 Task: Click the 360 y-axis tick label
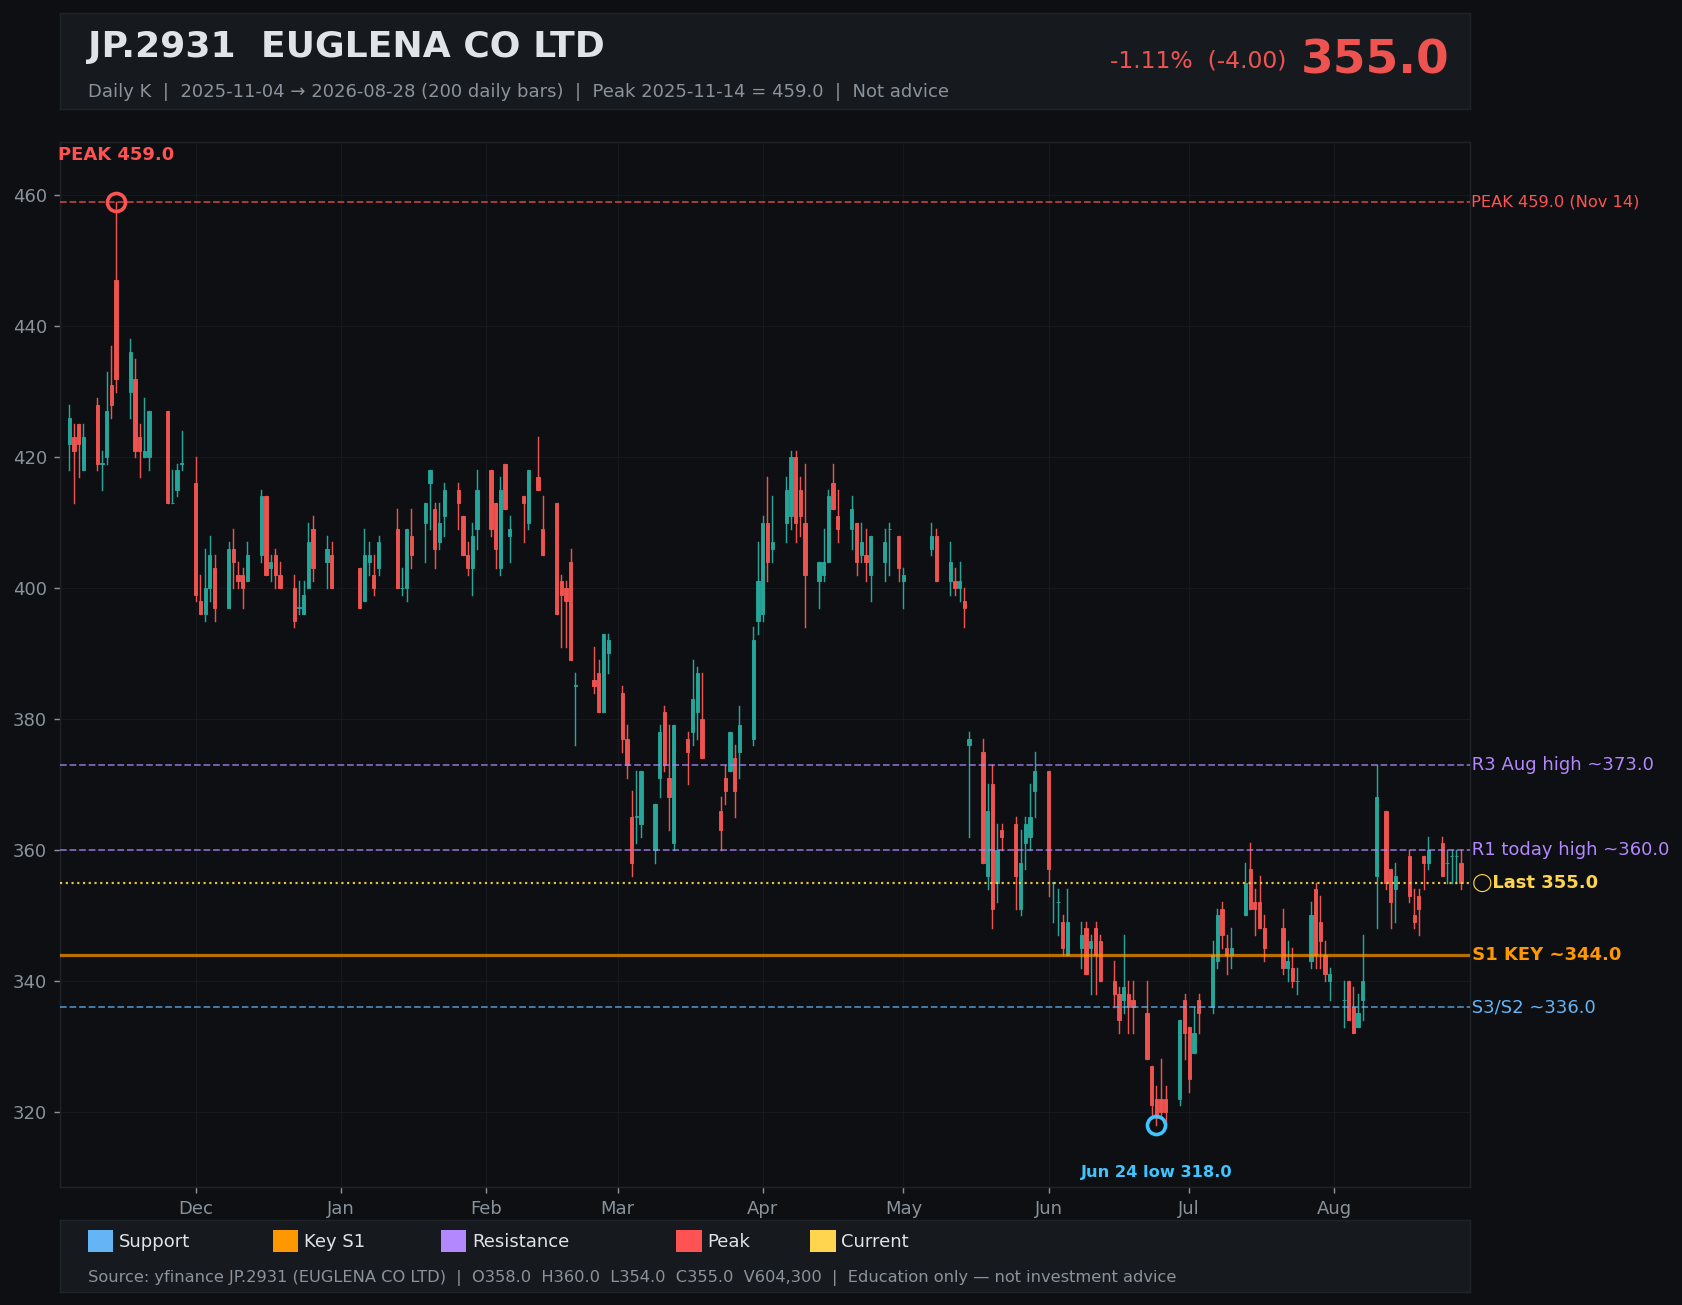(x=31, y=851)
